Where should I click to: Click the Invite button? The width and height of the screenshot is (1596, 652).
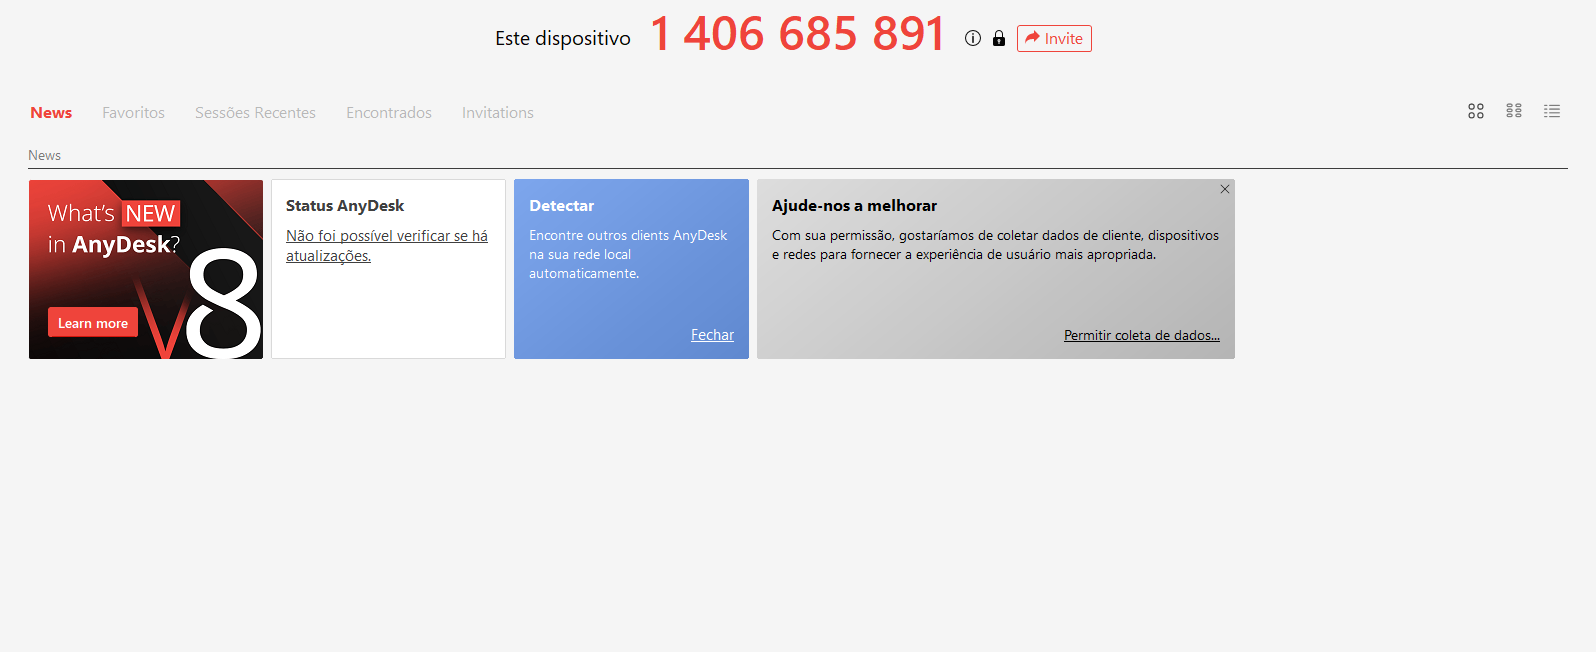1054,38
